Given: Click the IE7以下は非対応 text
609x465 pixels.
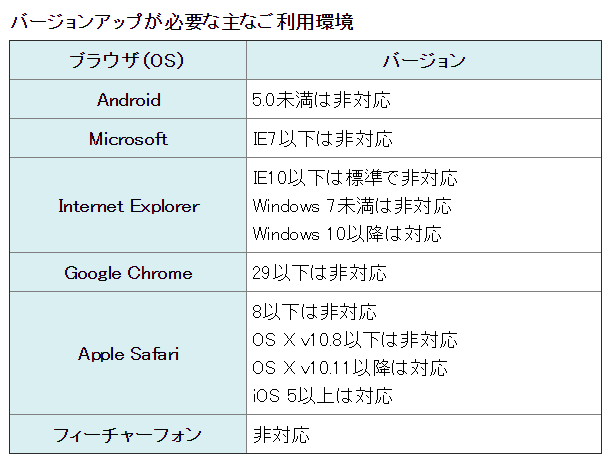Looking at the screenshot, I should pos(322,139).
